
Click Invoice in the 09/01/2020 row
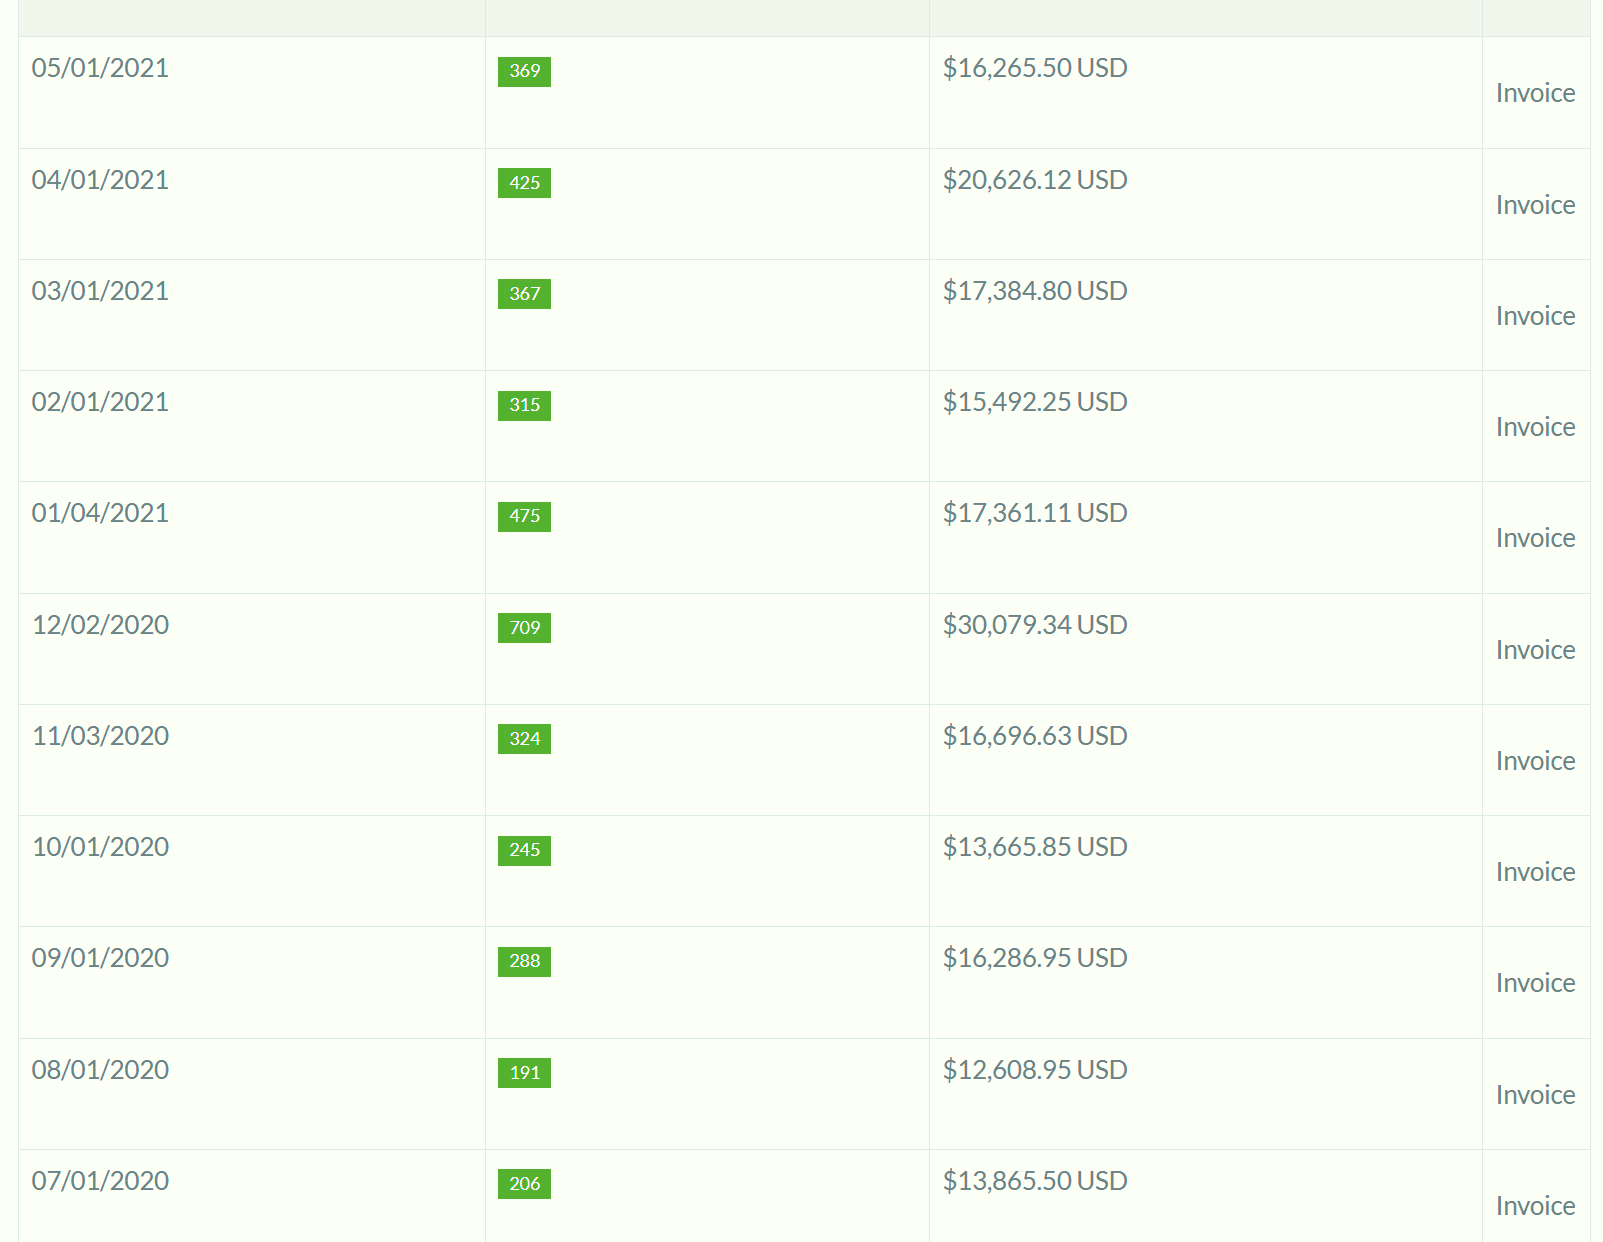click(1535, 983)
